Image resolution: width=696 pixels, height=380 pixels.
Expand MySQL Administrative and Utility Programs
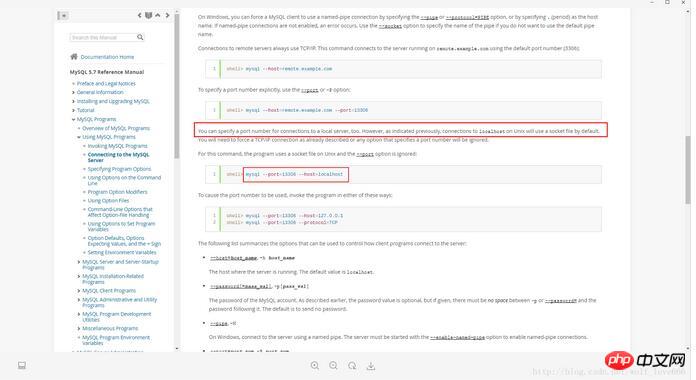79,300
